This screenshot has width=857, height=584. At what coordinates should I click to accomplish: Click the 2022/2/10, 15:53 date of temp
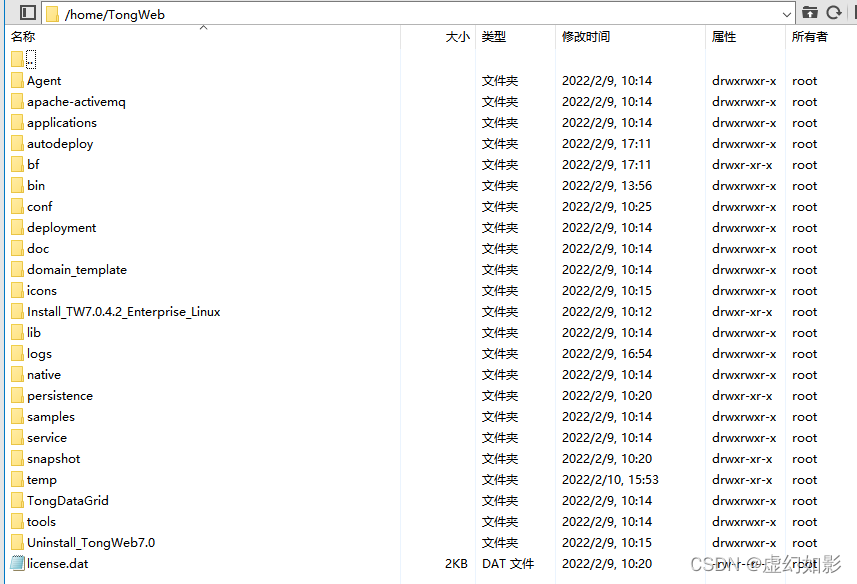[610, 480]
